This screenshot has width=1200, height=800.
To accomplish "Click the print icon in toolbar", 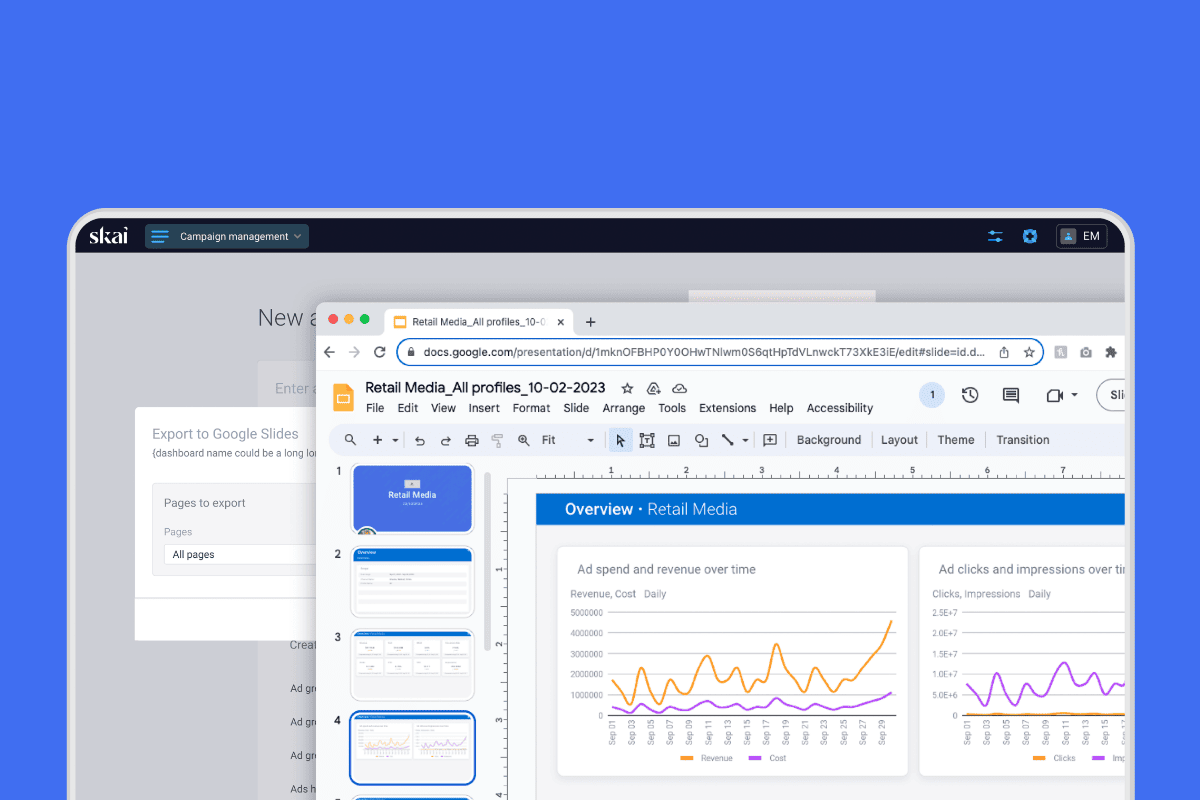I will click(472, 440).
